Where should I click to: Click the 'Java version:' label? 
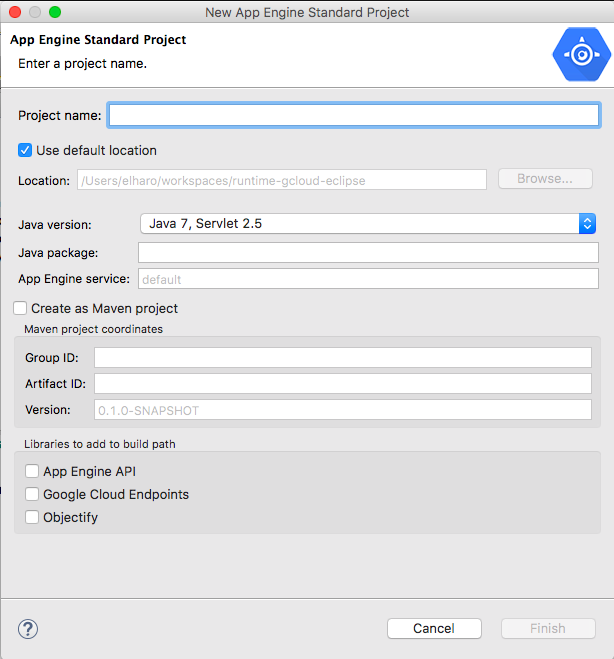click(x=55, y=225)
